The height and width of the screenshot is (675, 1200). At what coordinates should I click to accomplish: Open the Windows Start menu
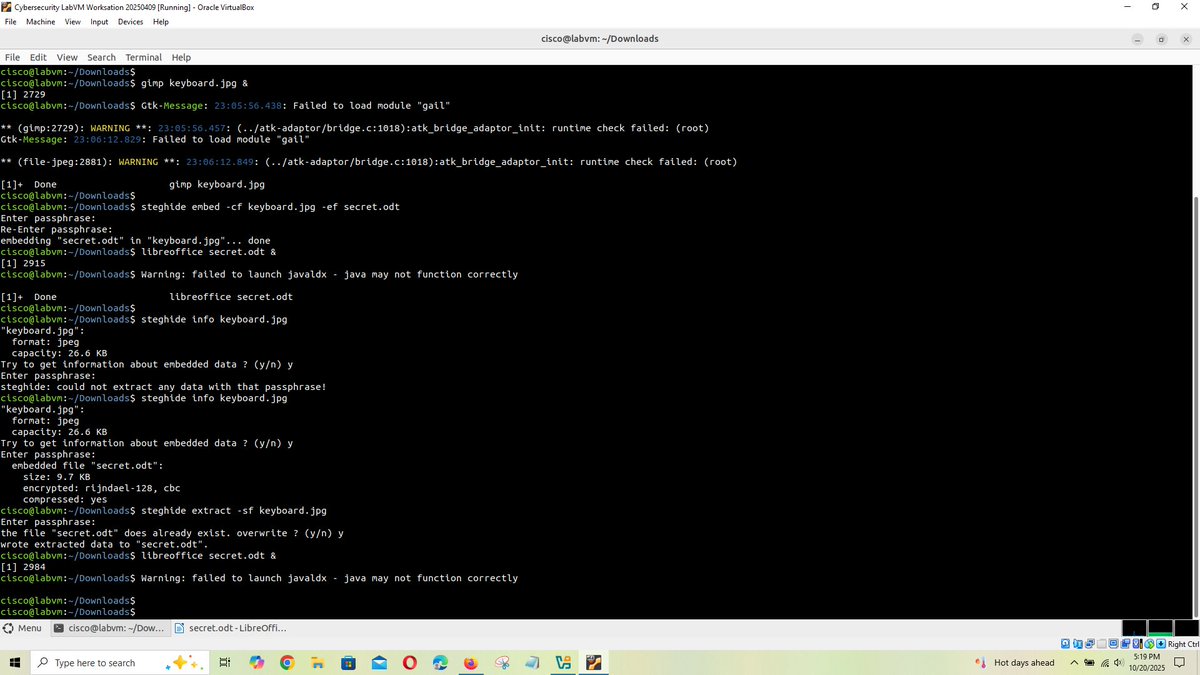tap(16, 662)
